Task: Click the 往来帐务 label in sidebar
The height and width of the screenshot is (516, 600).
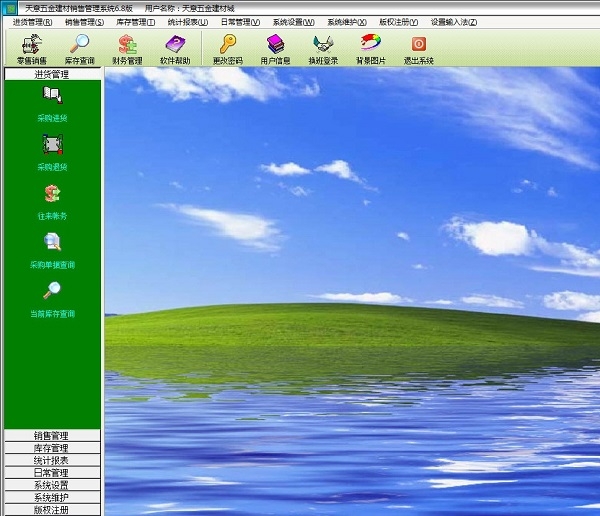Action: 52,216
